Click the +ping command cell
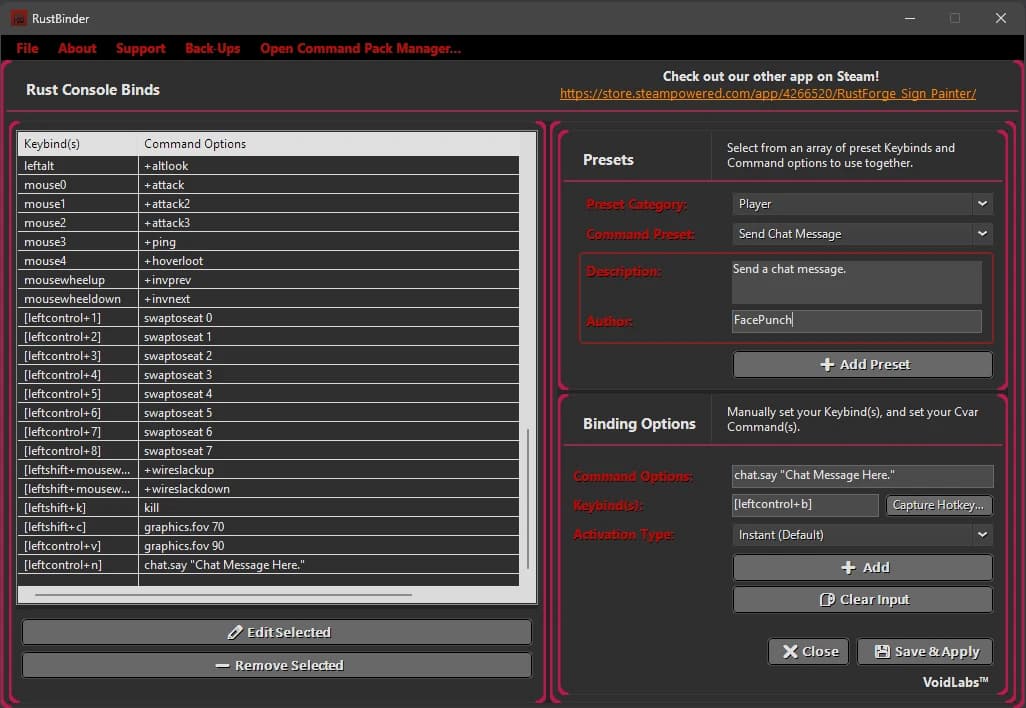This screenshot has width=1026, height=708. pos(328,241)
